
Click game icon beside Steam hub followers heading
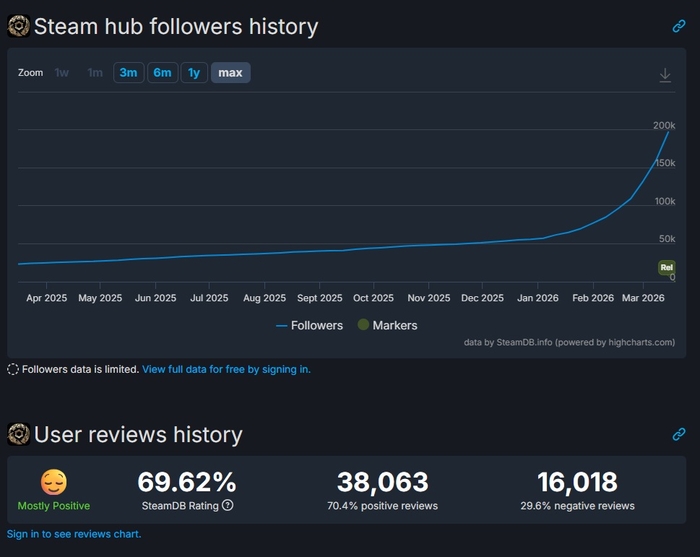18,26
